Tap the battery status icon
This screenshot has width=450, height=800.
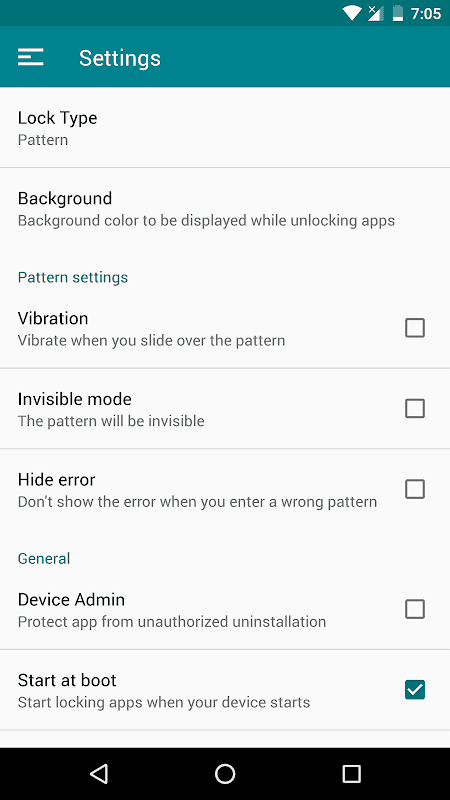[397, 13]
